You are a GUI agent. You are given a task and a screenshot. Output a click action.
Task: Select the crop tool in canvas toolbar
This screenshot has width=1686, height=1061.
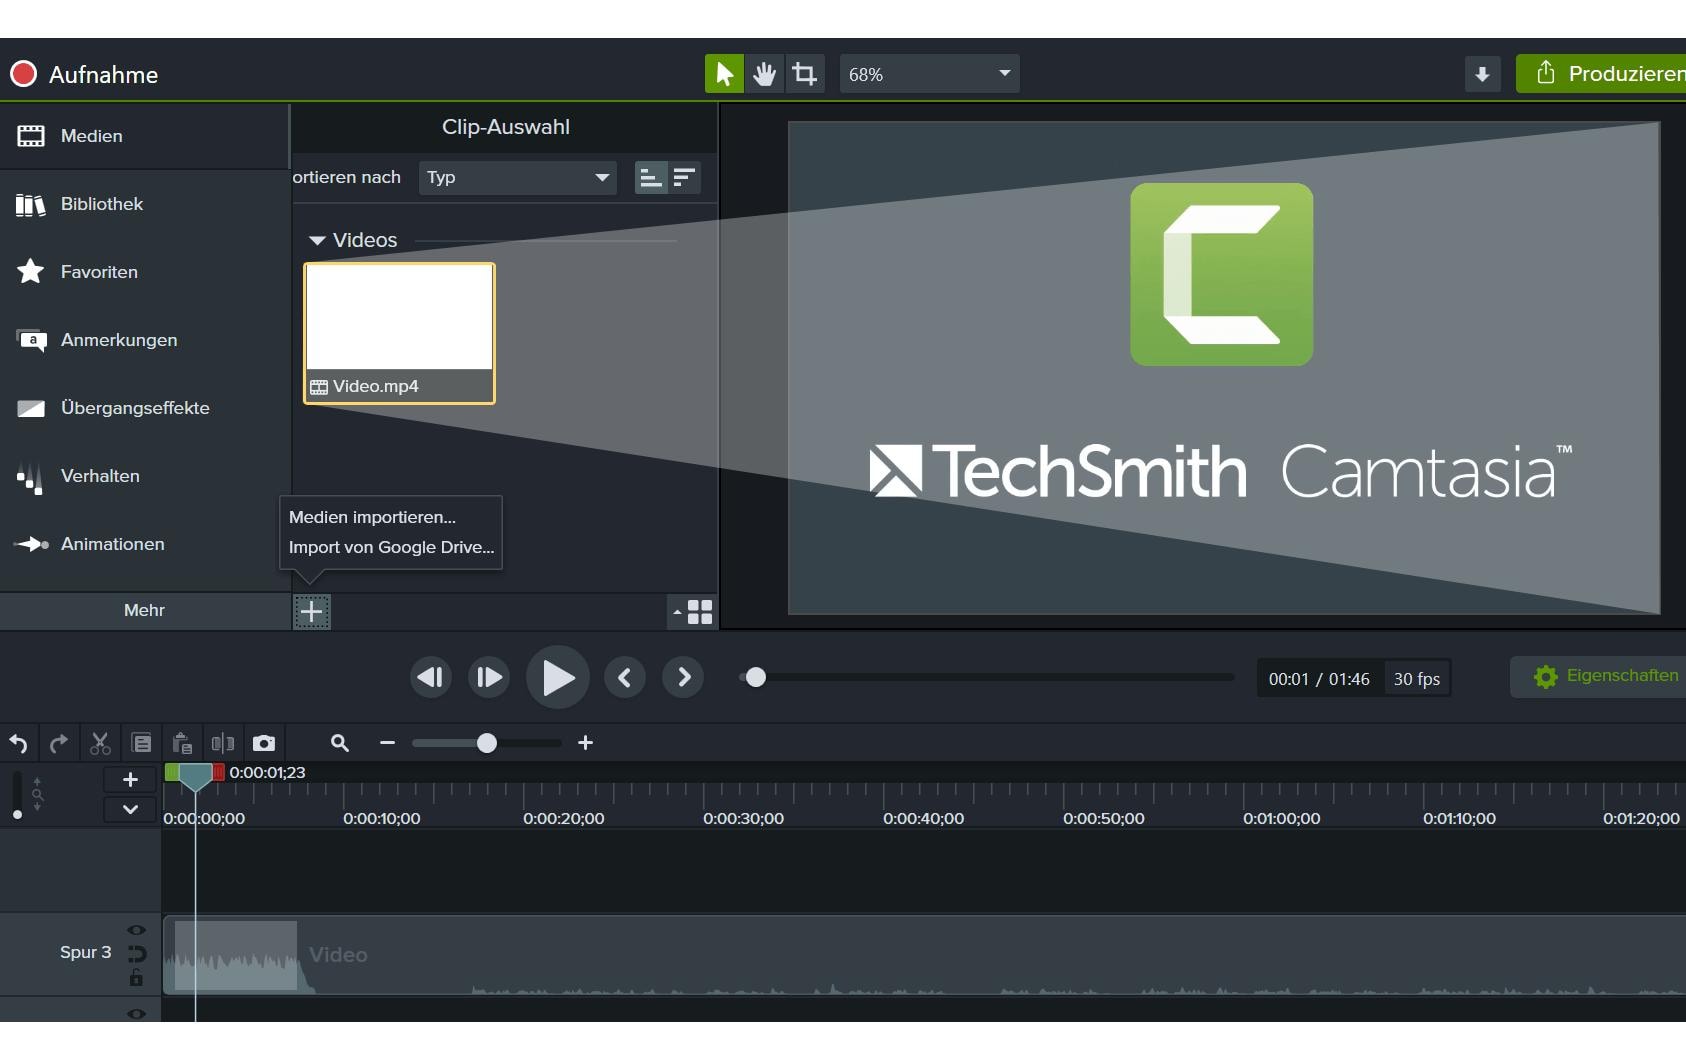point(804,74)
